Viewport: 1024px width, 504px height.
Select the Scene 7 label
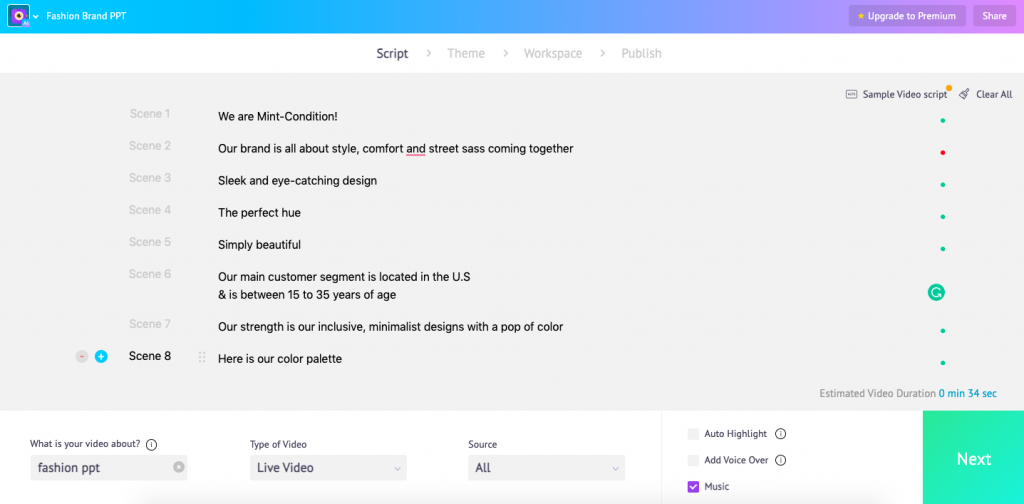[x=150, y=324]
